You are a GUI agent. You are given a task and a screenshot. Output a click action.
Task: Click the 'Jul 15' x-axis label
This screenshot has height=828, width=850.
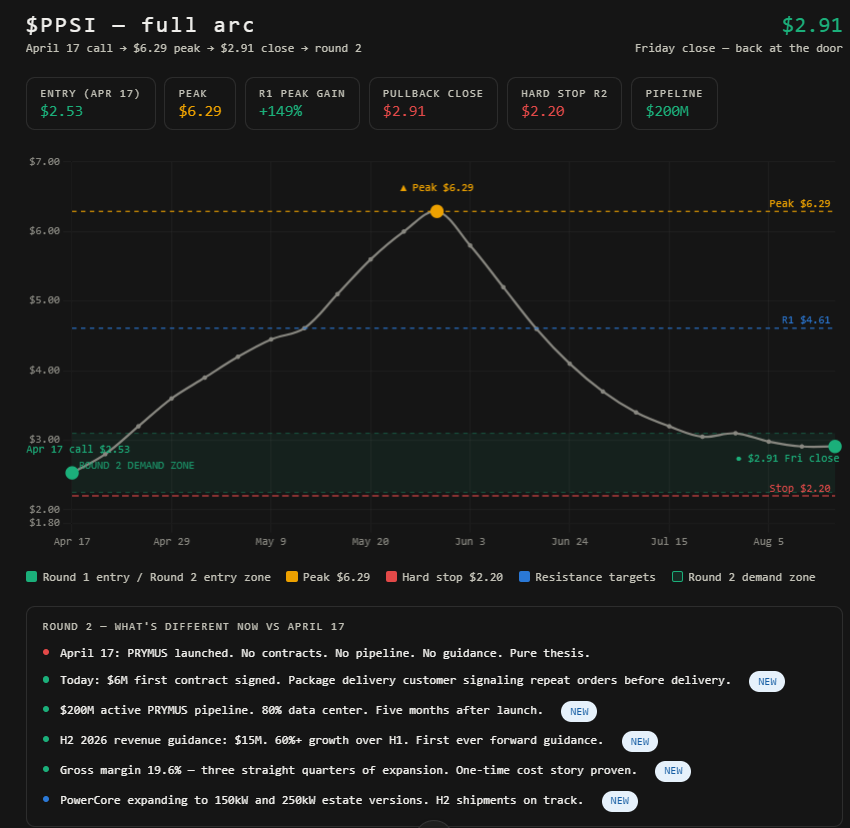coord(669,541)
